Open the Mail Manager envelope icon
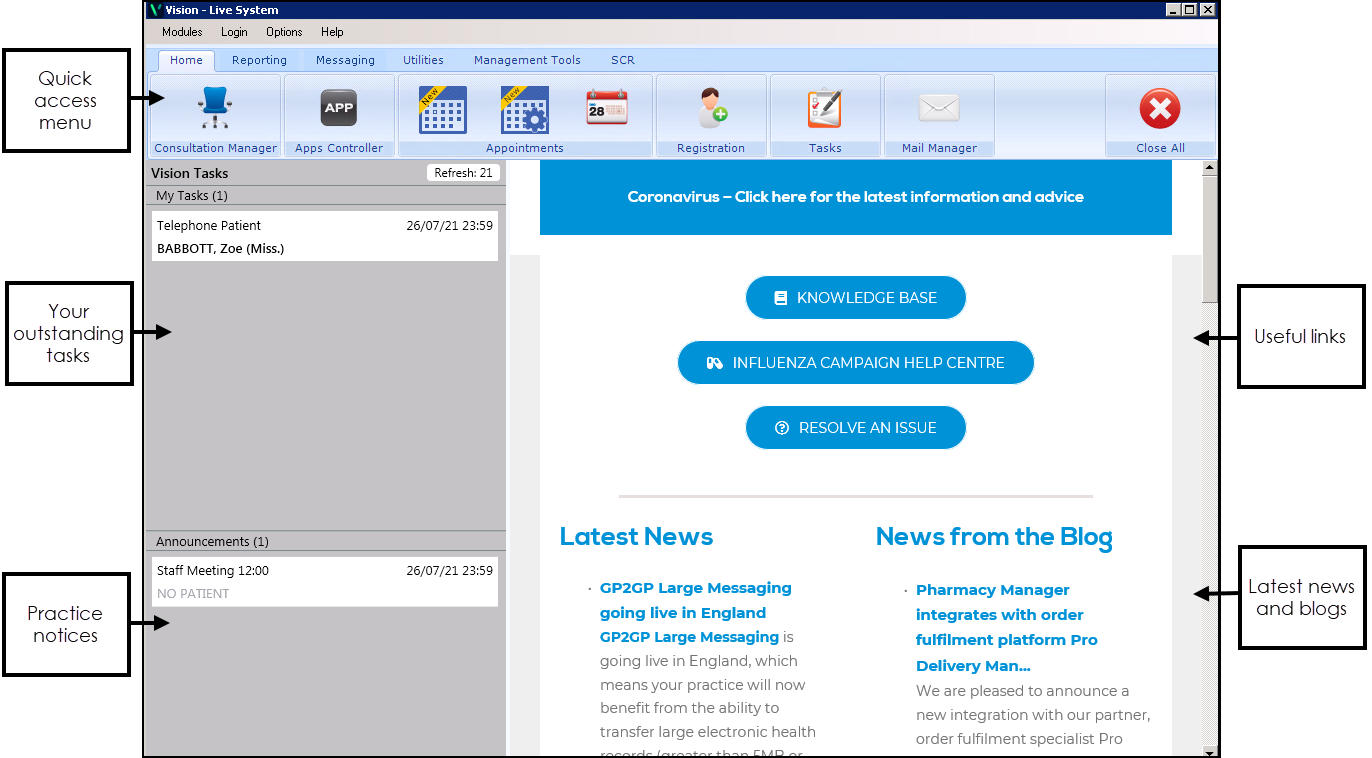1372x758 pixels. (939, 108)
